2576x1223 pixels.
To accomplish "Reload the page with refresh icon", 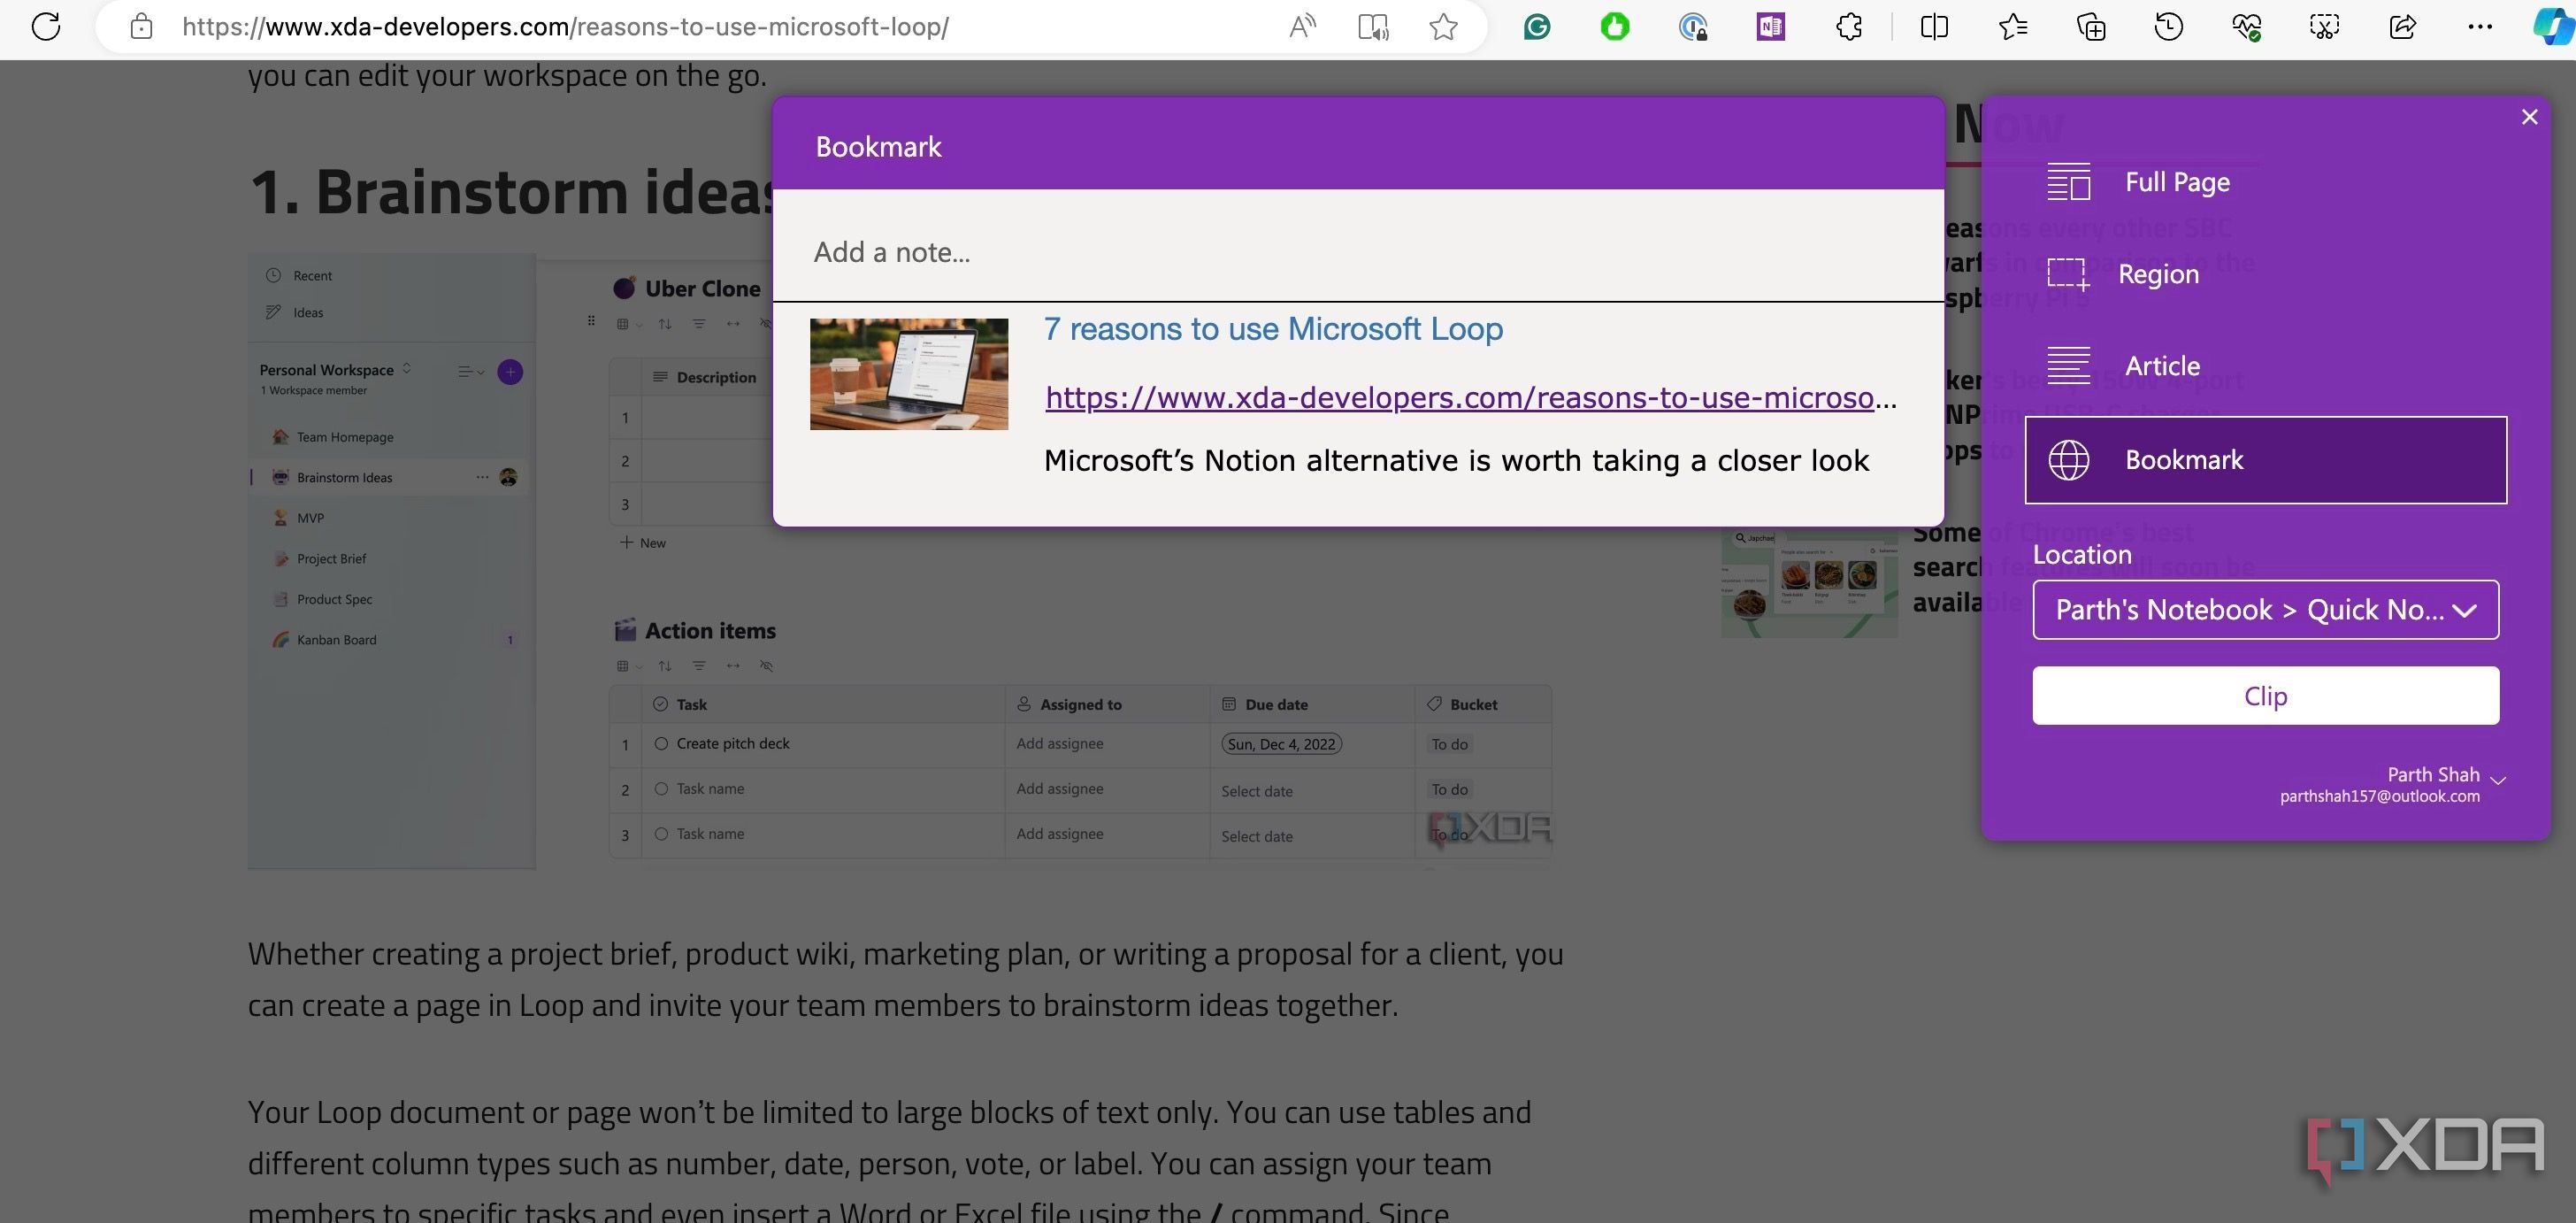I will (46, 26).
